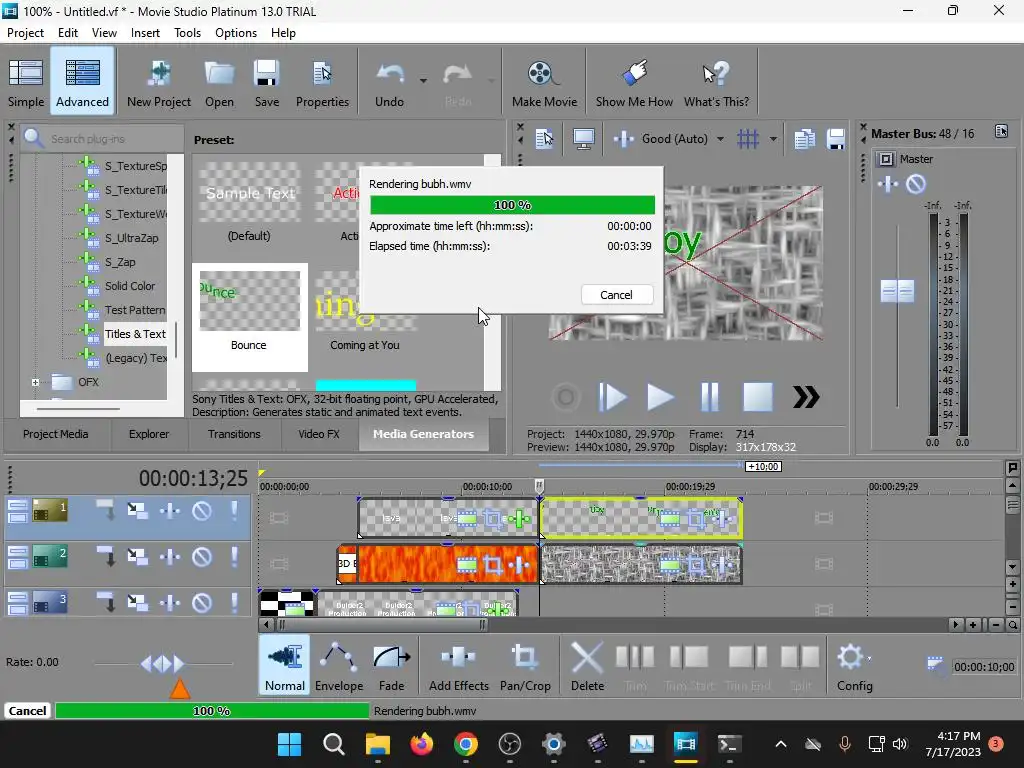Image resolution: width=1024 pixels, height=768 pixels.
Task: Open the Config toolbar settings
Action: pyautogui.click(x=854, y=665)
